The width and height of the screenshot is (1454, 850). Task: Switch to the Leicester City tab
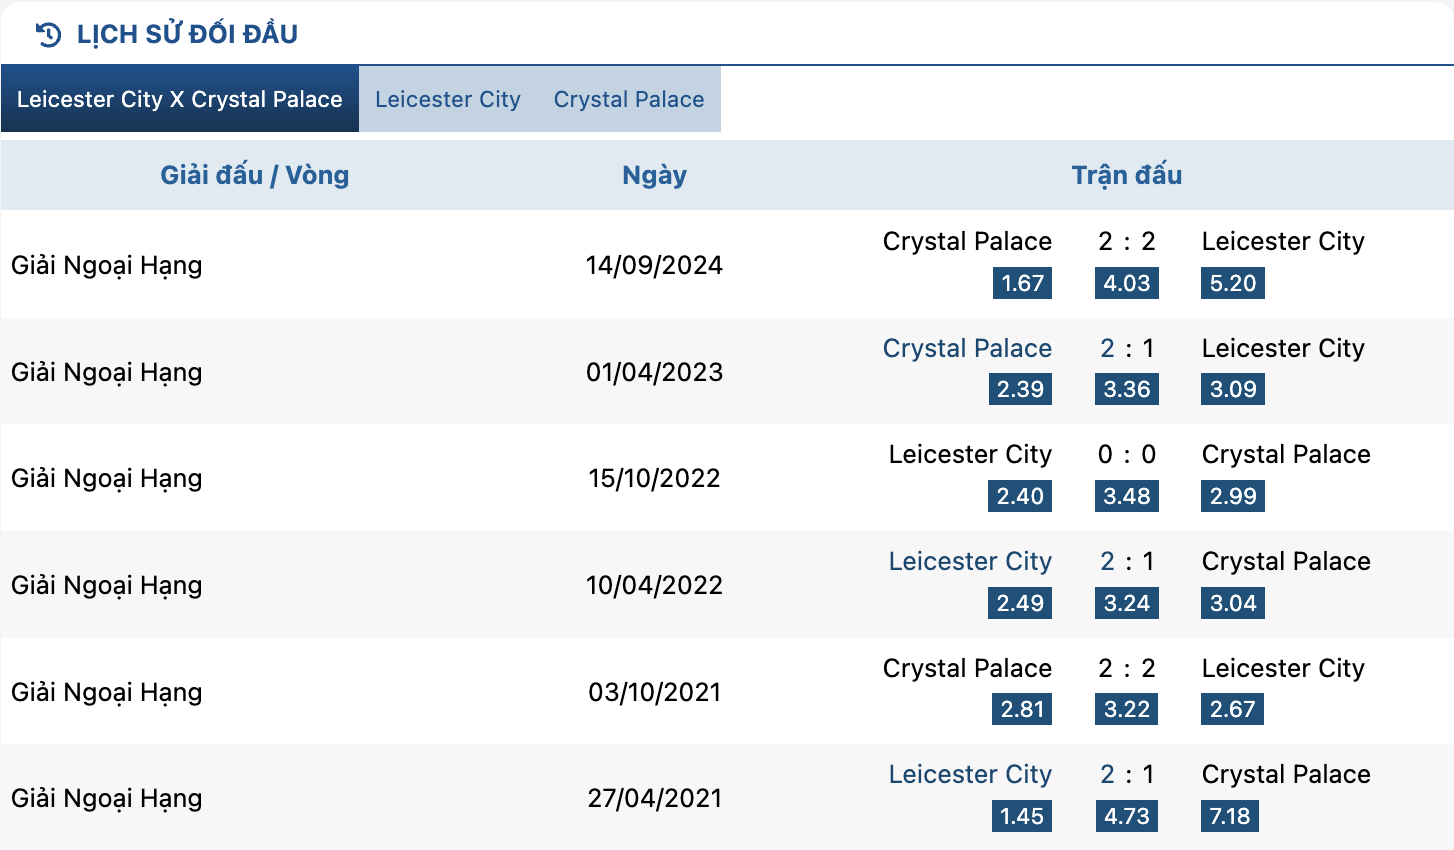coord(447,99)
